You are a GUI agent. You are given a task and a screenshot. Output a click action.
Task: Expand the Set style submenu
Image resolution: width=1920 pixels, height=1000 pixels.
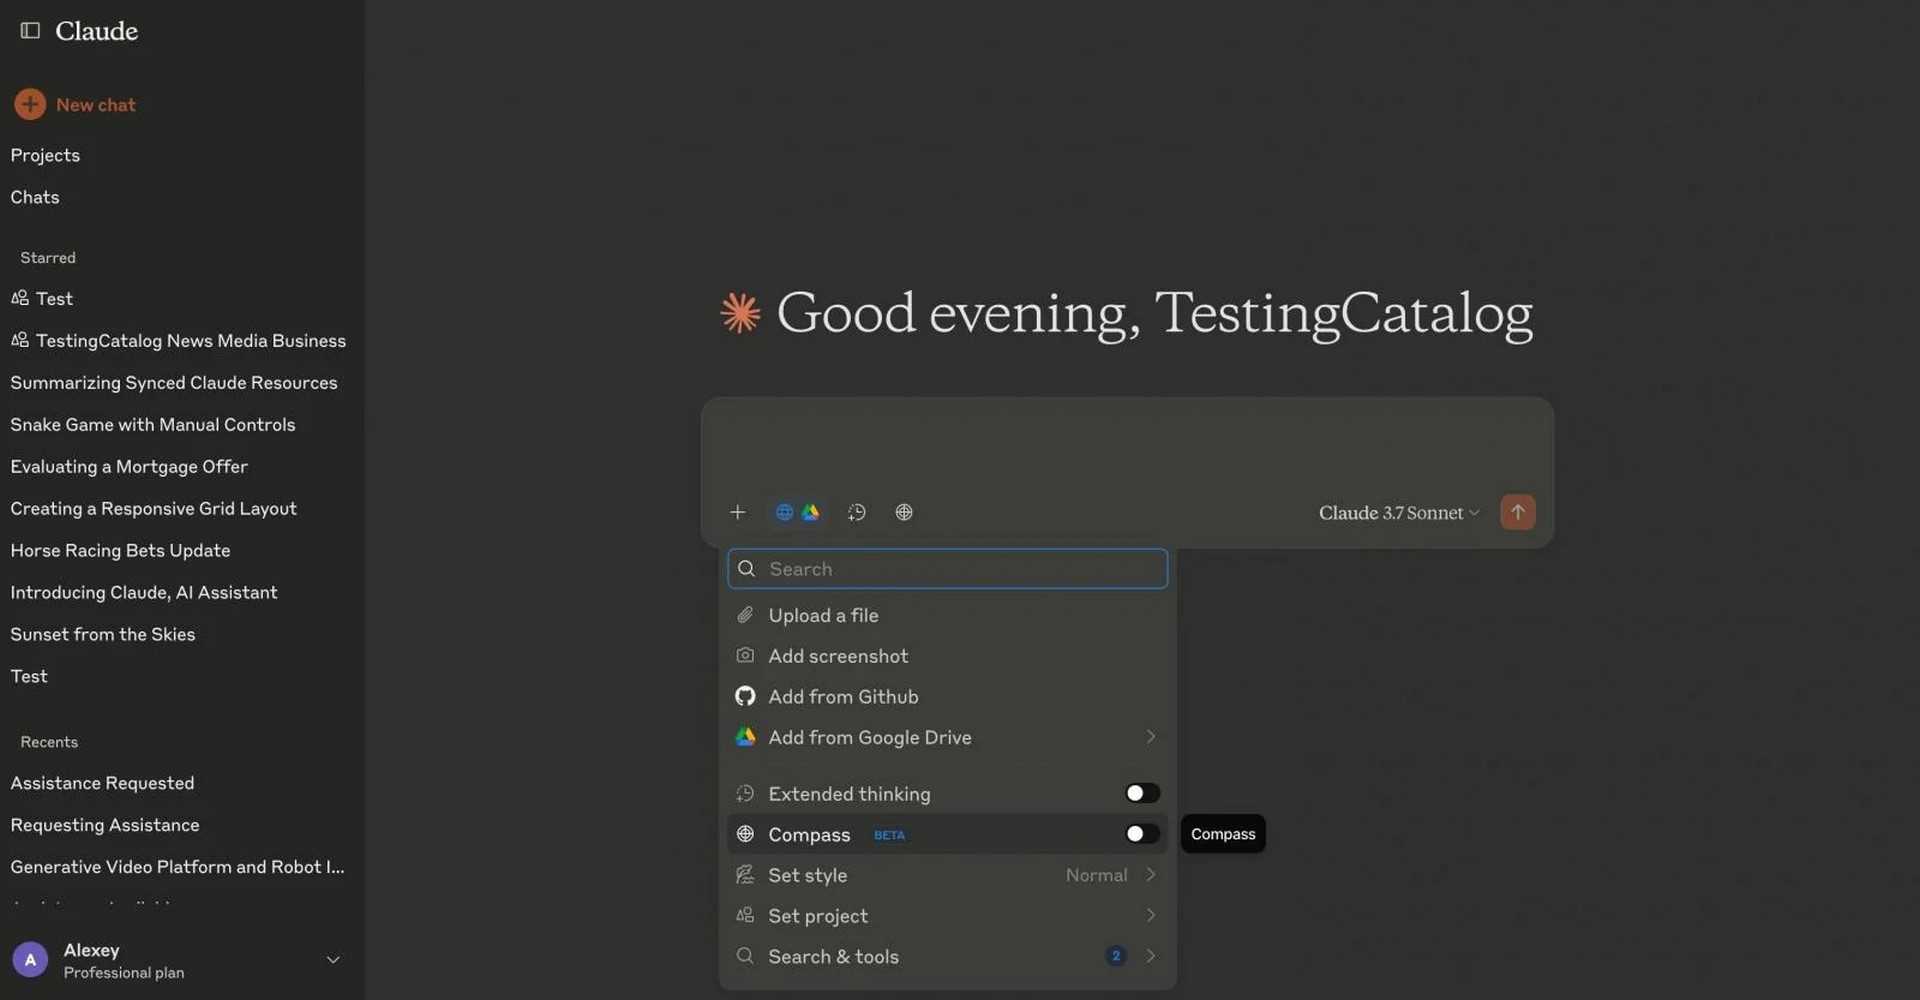click(x=947, y=875)
